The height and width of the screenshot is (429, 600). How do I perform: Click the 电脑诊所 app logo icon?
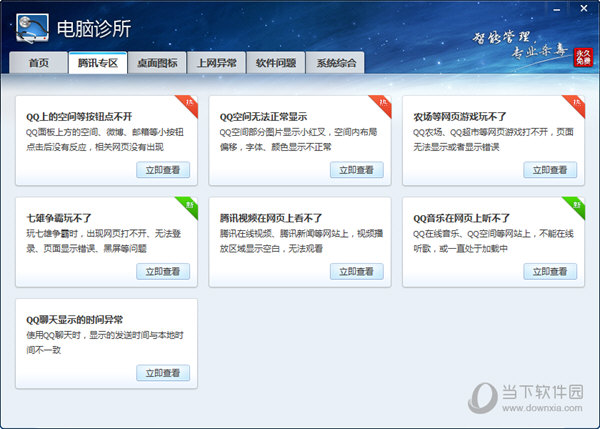(x=33, y=28)
